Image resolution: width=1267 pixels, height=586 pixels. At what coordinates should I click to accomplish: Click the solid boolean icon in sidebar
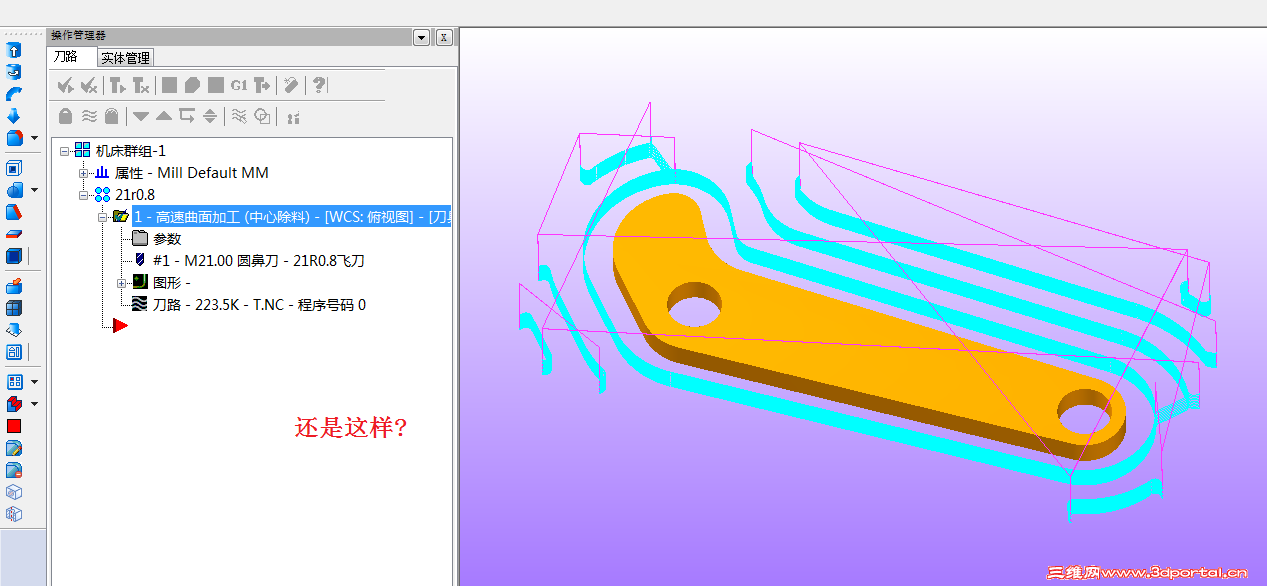[14, 190]
